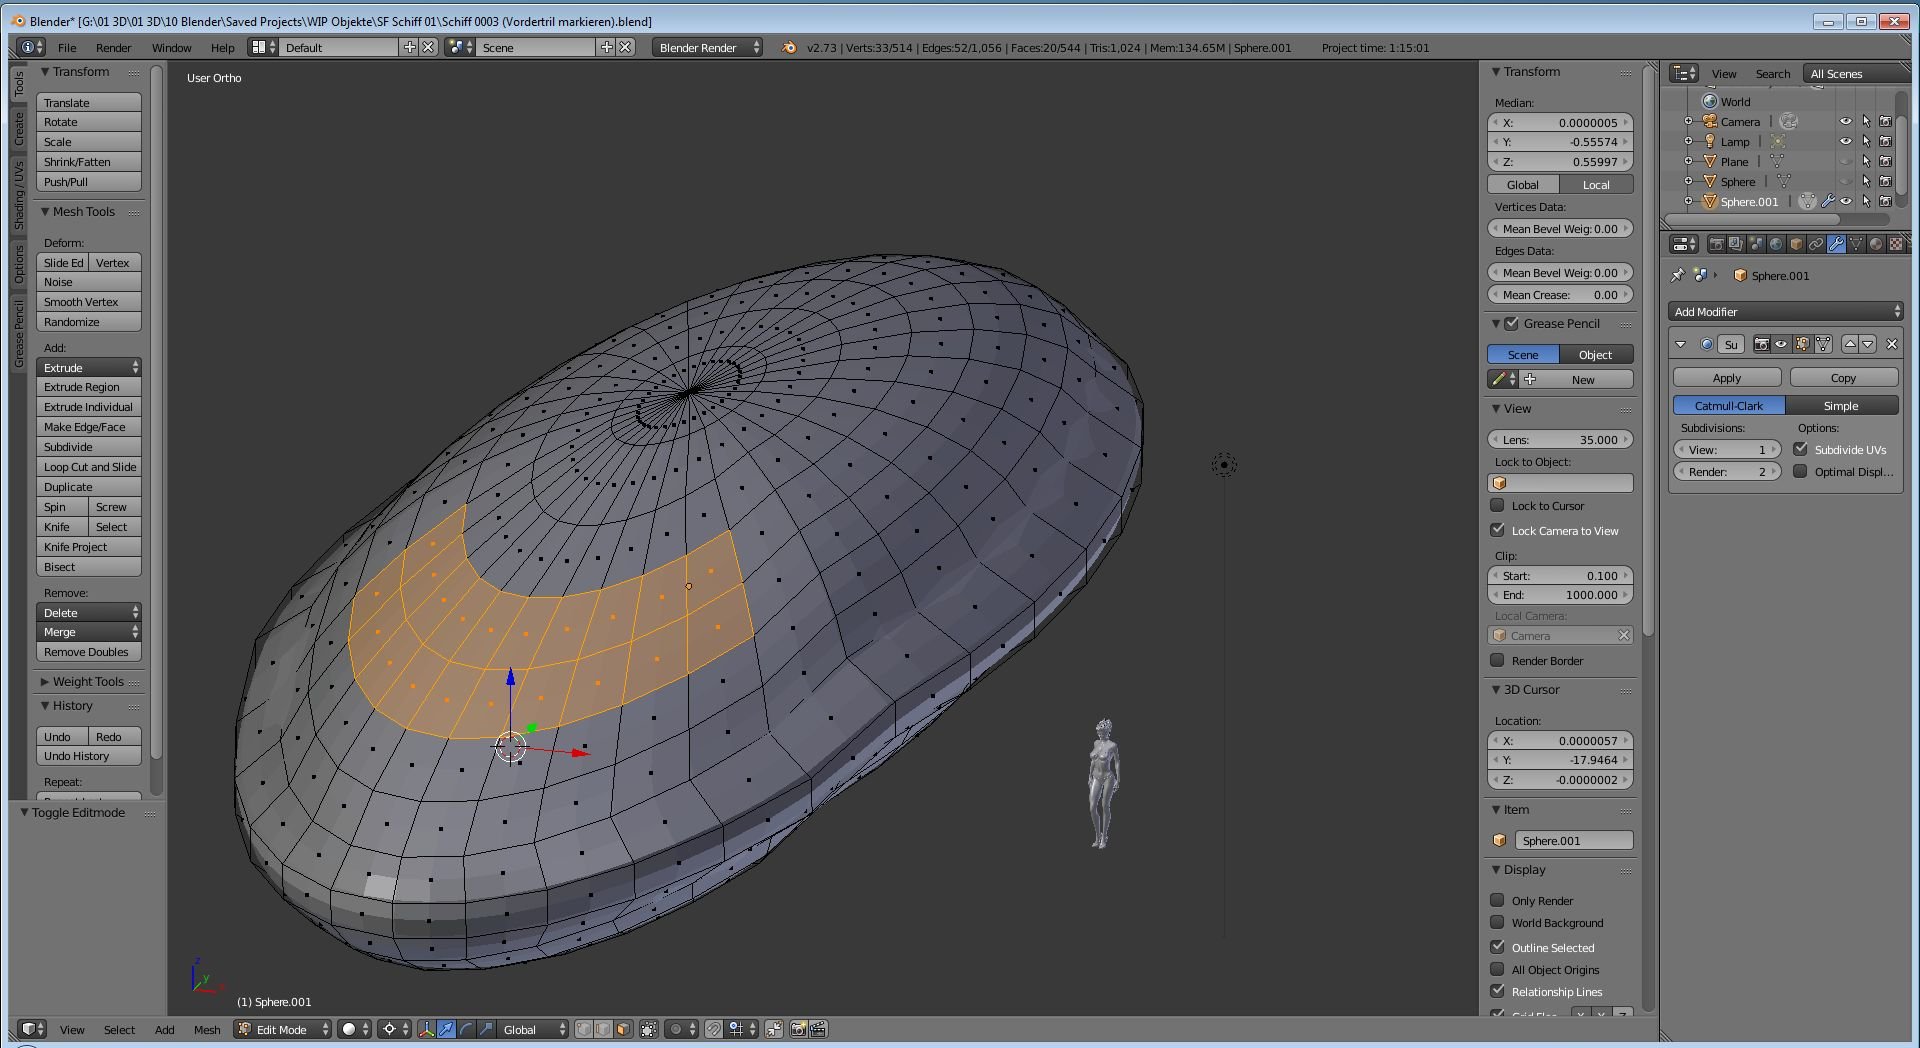This screenshot has height=1048, width=1920.
Task: Open the Edit Mode selector dropdown
Action: [283, 1029]
